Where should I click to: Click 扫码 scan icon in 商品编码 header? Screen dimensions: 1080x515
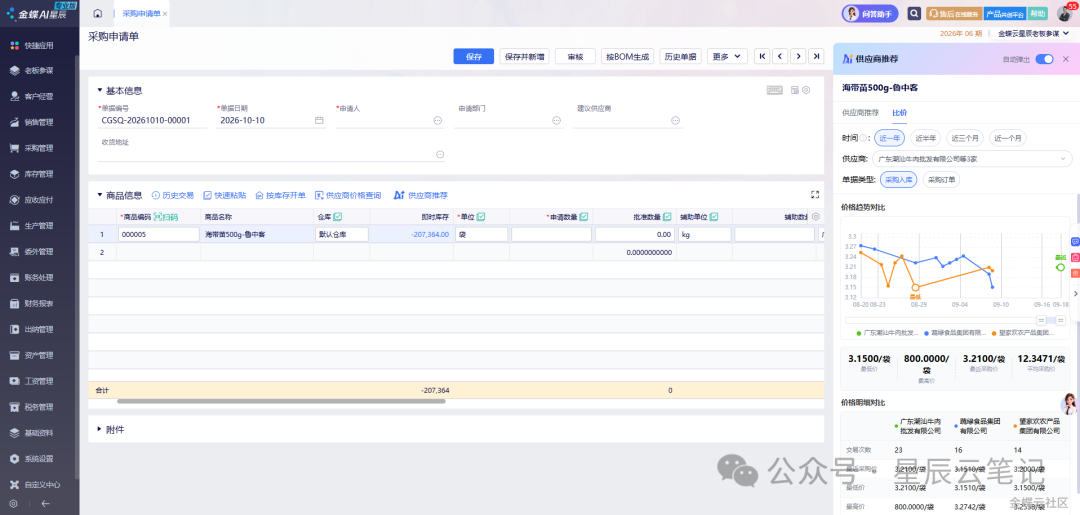click(166, 217)
